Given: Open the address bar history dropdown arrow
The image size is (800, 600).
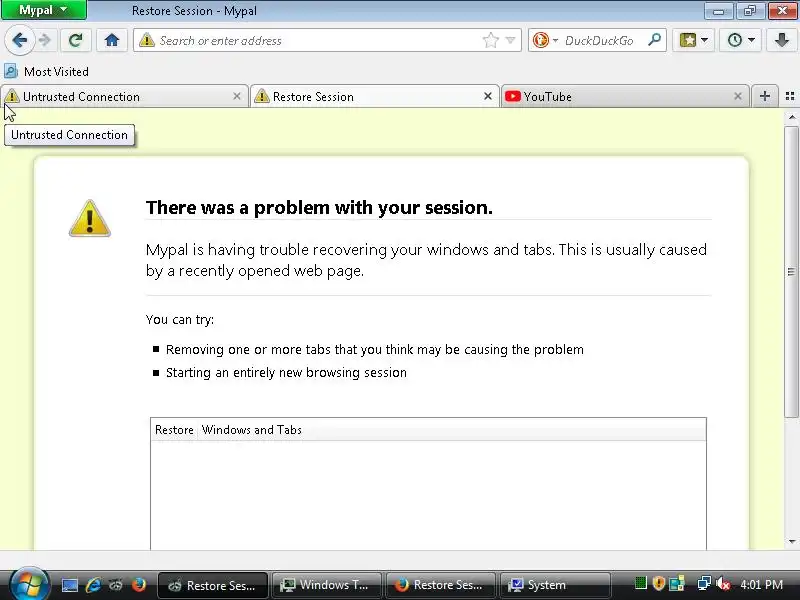Looking at the screenshot, I should coord(511,40).
